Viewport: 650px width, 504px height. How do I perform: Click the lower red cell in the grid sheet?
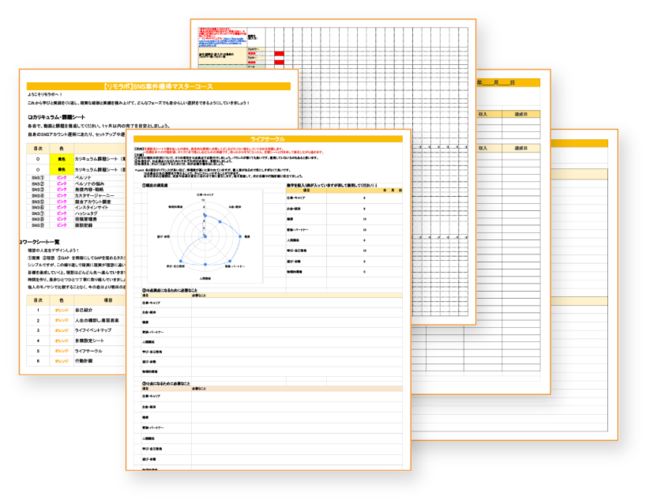tap(279, 62)
